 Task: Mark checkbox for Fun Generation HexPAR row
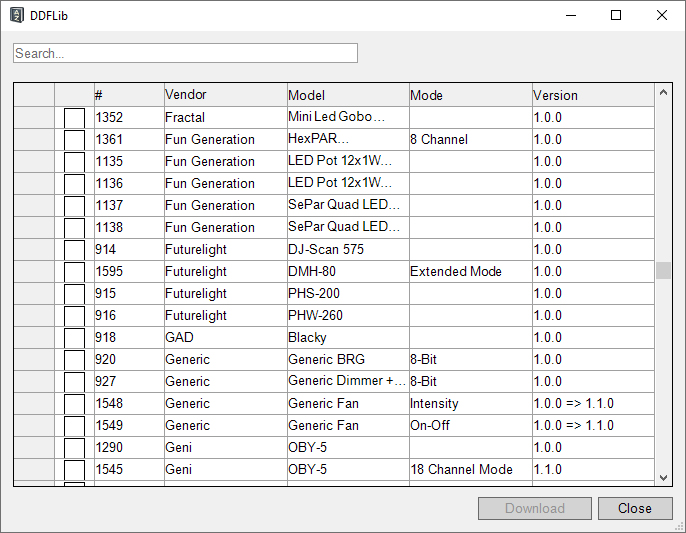click(74, 140)
